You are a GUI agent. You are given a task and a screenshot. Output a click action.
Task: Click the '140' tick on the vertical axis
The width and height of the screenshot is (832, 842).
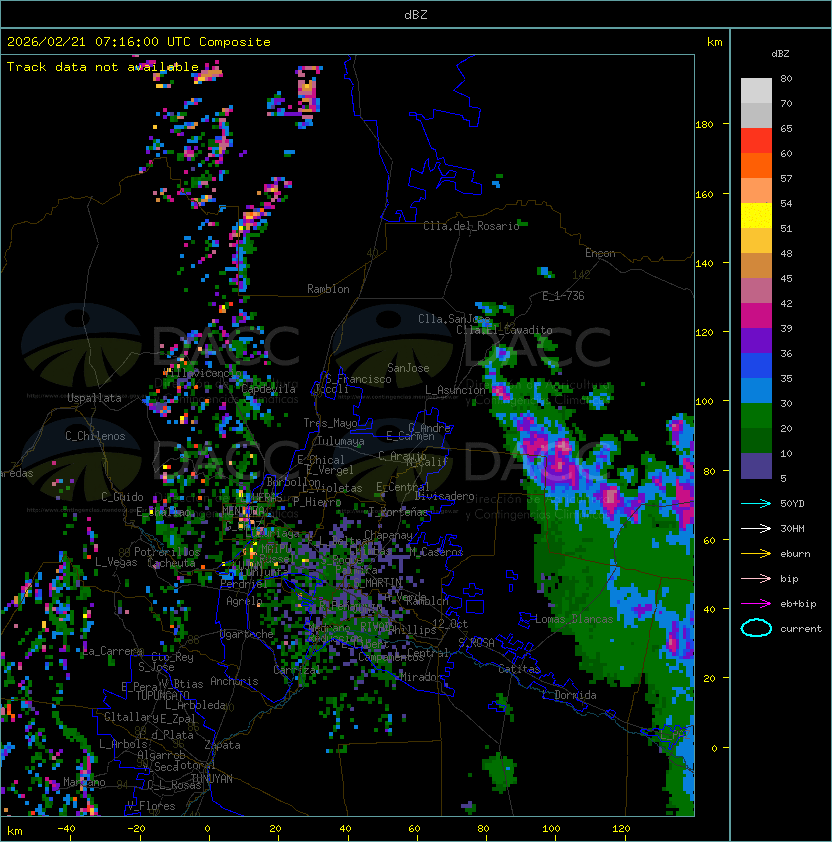click(704, 264)
